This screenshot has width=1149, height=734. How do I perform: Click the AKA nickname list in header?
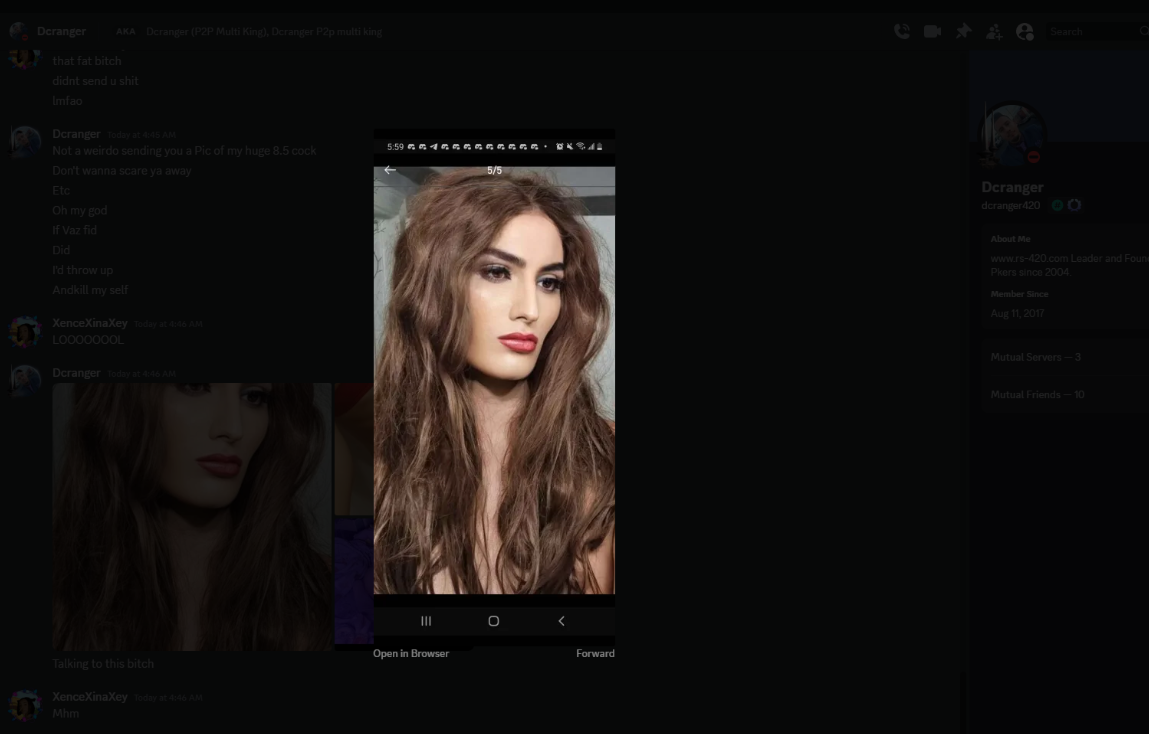(x=264, y=31)
